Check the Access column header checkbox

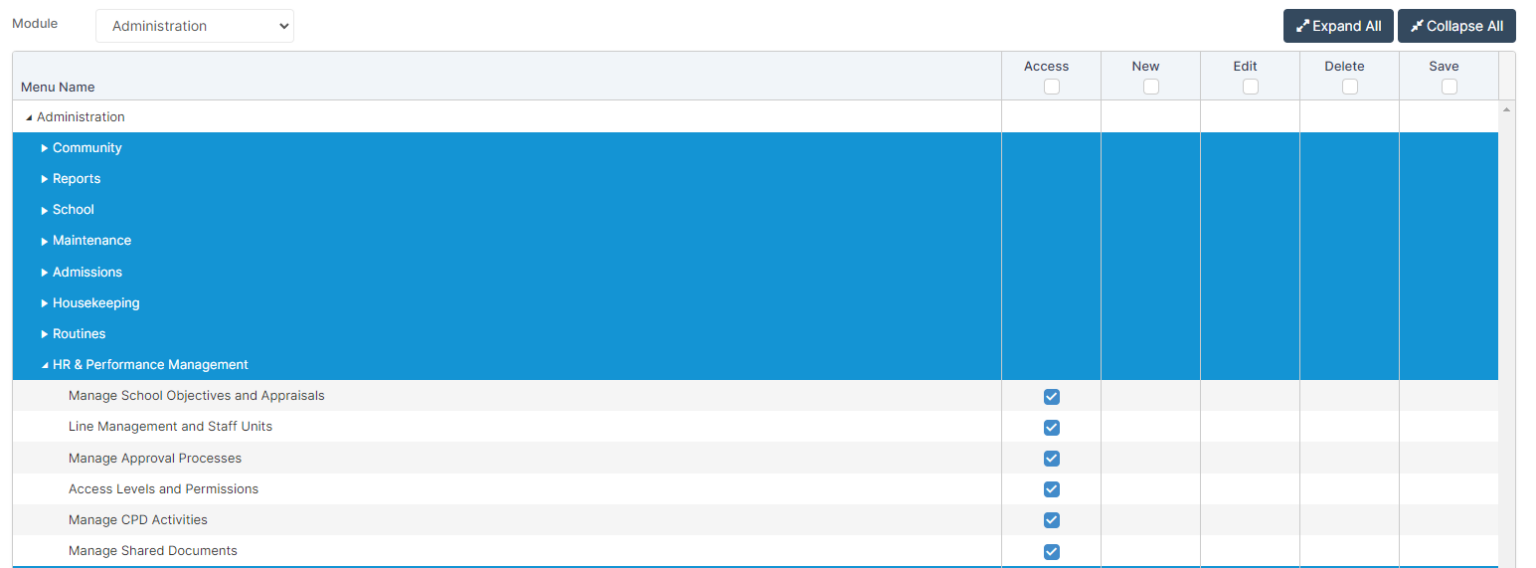click(x=1051, y=87)
